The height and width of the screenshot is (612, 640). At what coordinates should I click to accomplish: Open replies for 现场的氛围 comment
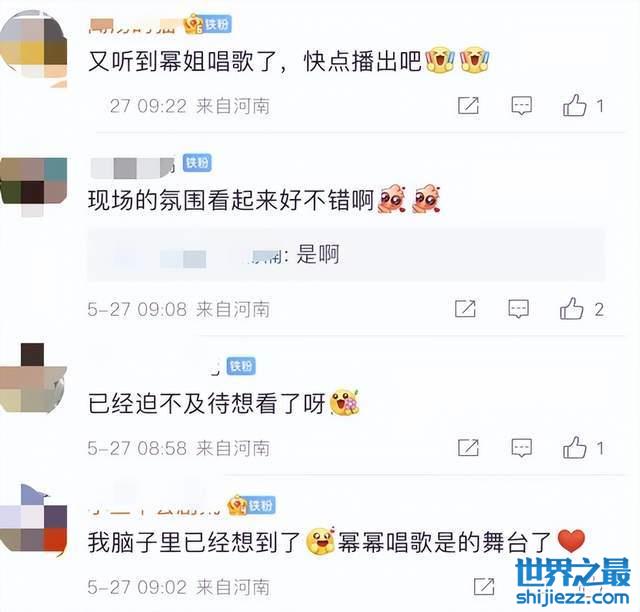click(x=518, y=309)
